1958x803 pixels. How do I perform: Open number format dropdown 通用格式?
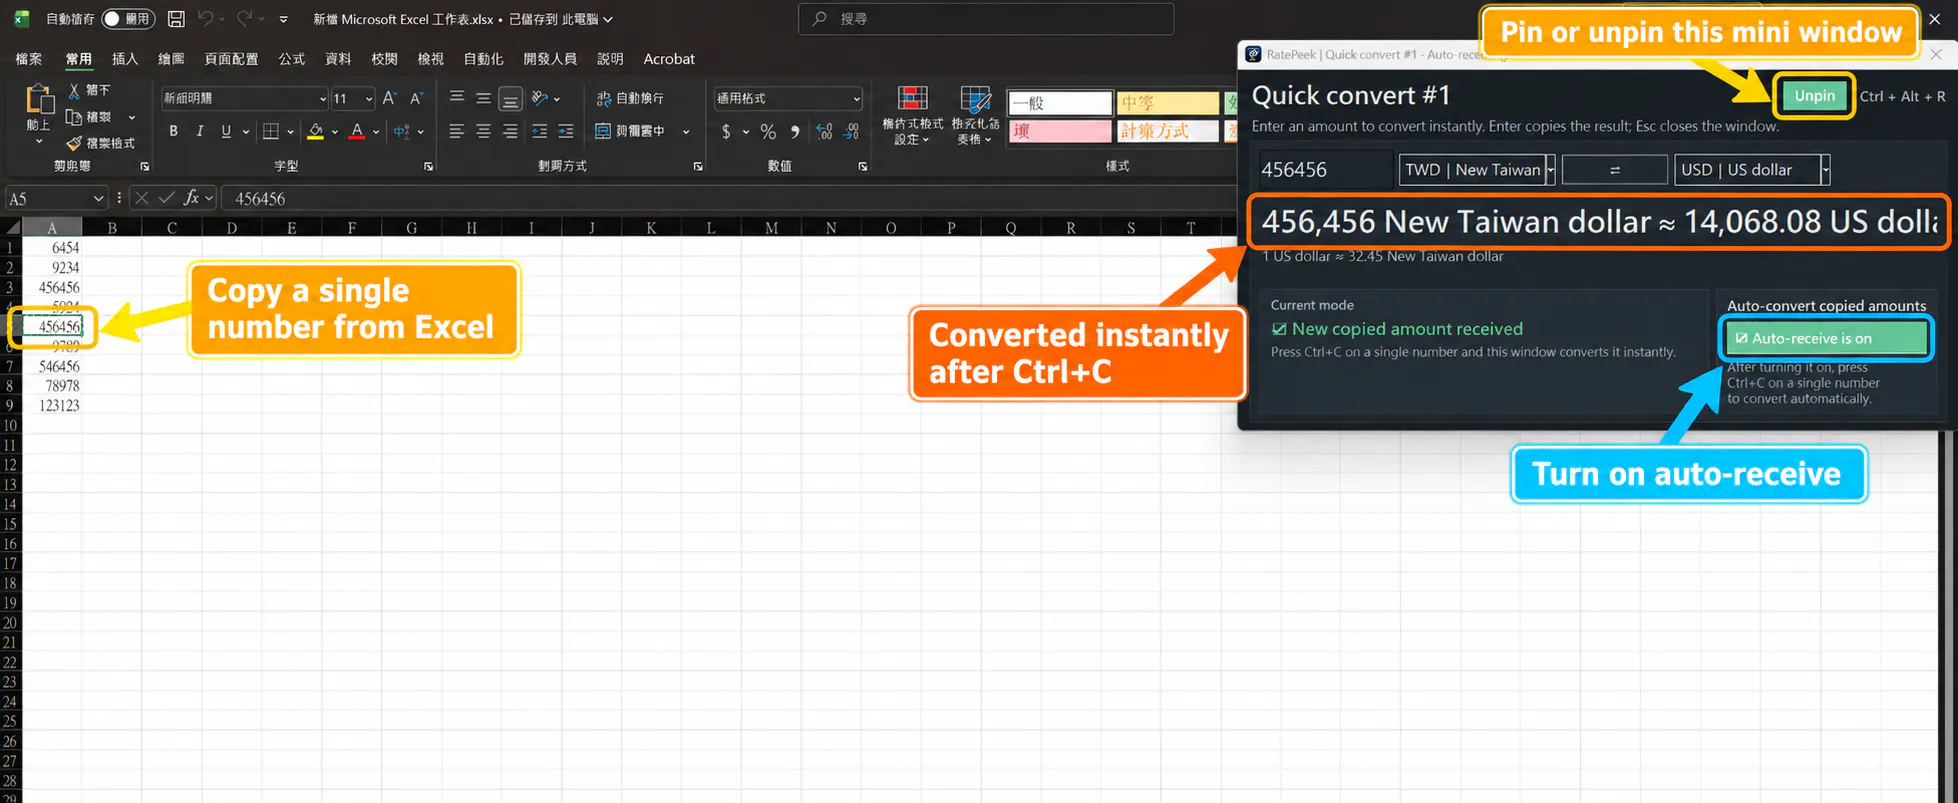tap(857, 98)
